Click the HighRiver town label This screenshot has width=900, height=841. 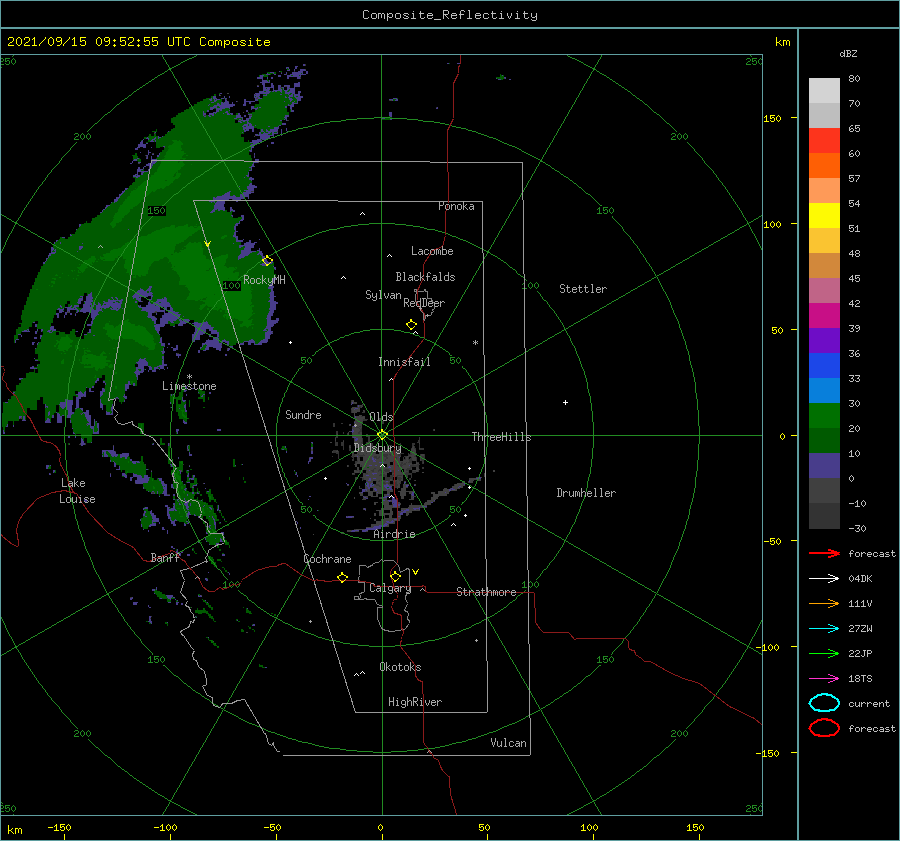[x=415, y=702]
